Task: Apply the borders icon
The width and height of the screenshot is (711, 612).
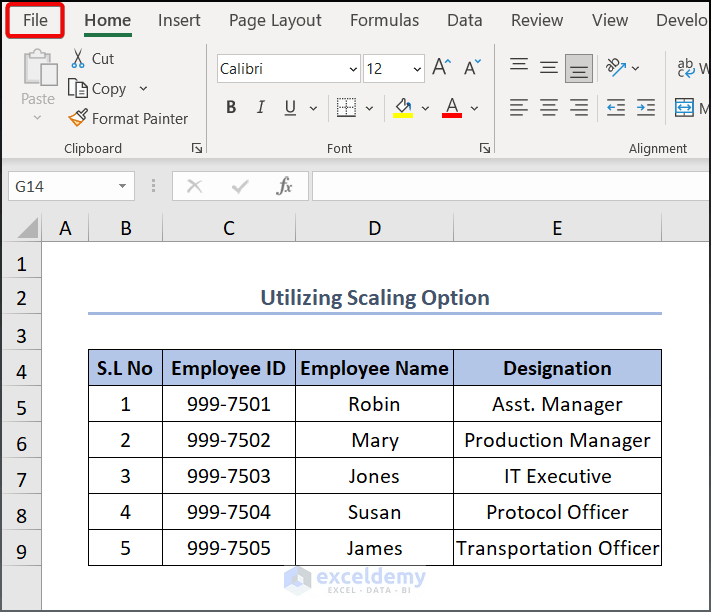Action: click(346, 108)
